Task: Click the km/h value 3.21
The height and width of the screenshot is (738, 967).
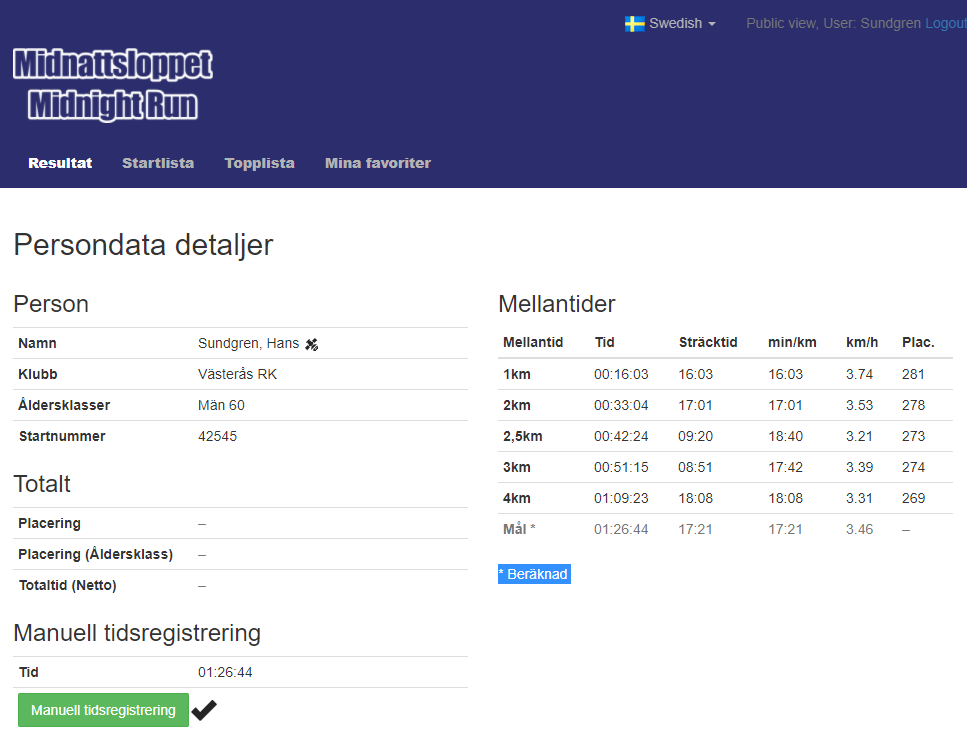Action: 860,437
